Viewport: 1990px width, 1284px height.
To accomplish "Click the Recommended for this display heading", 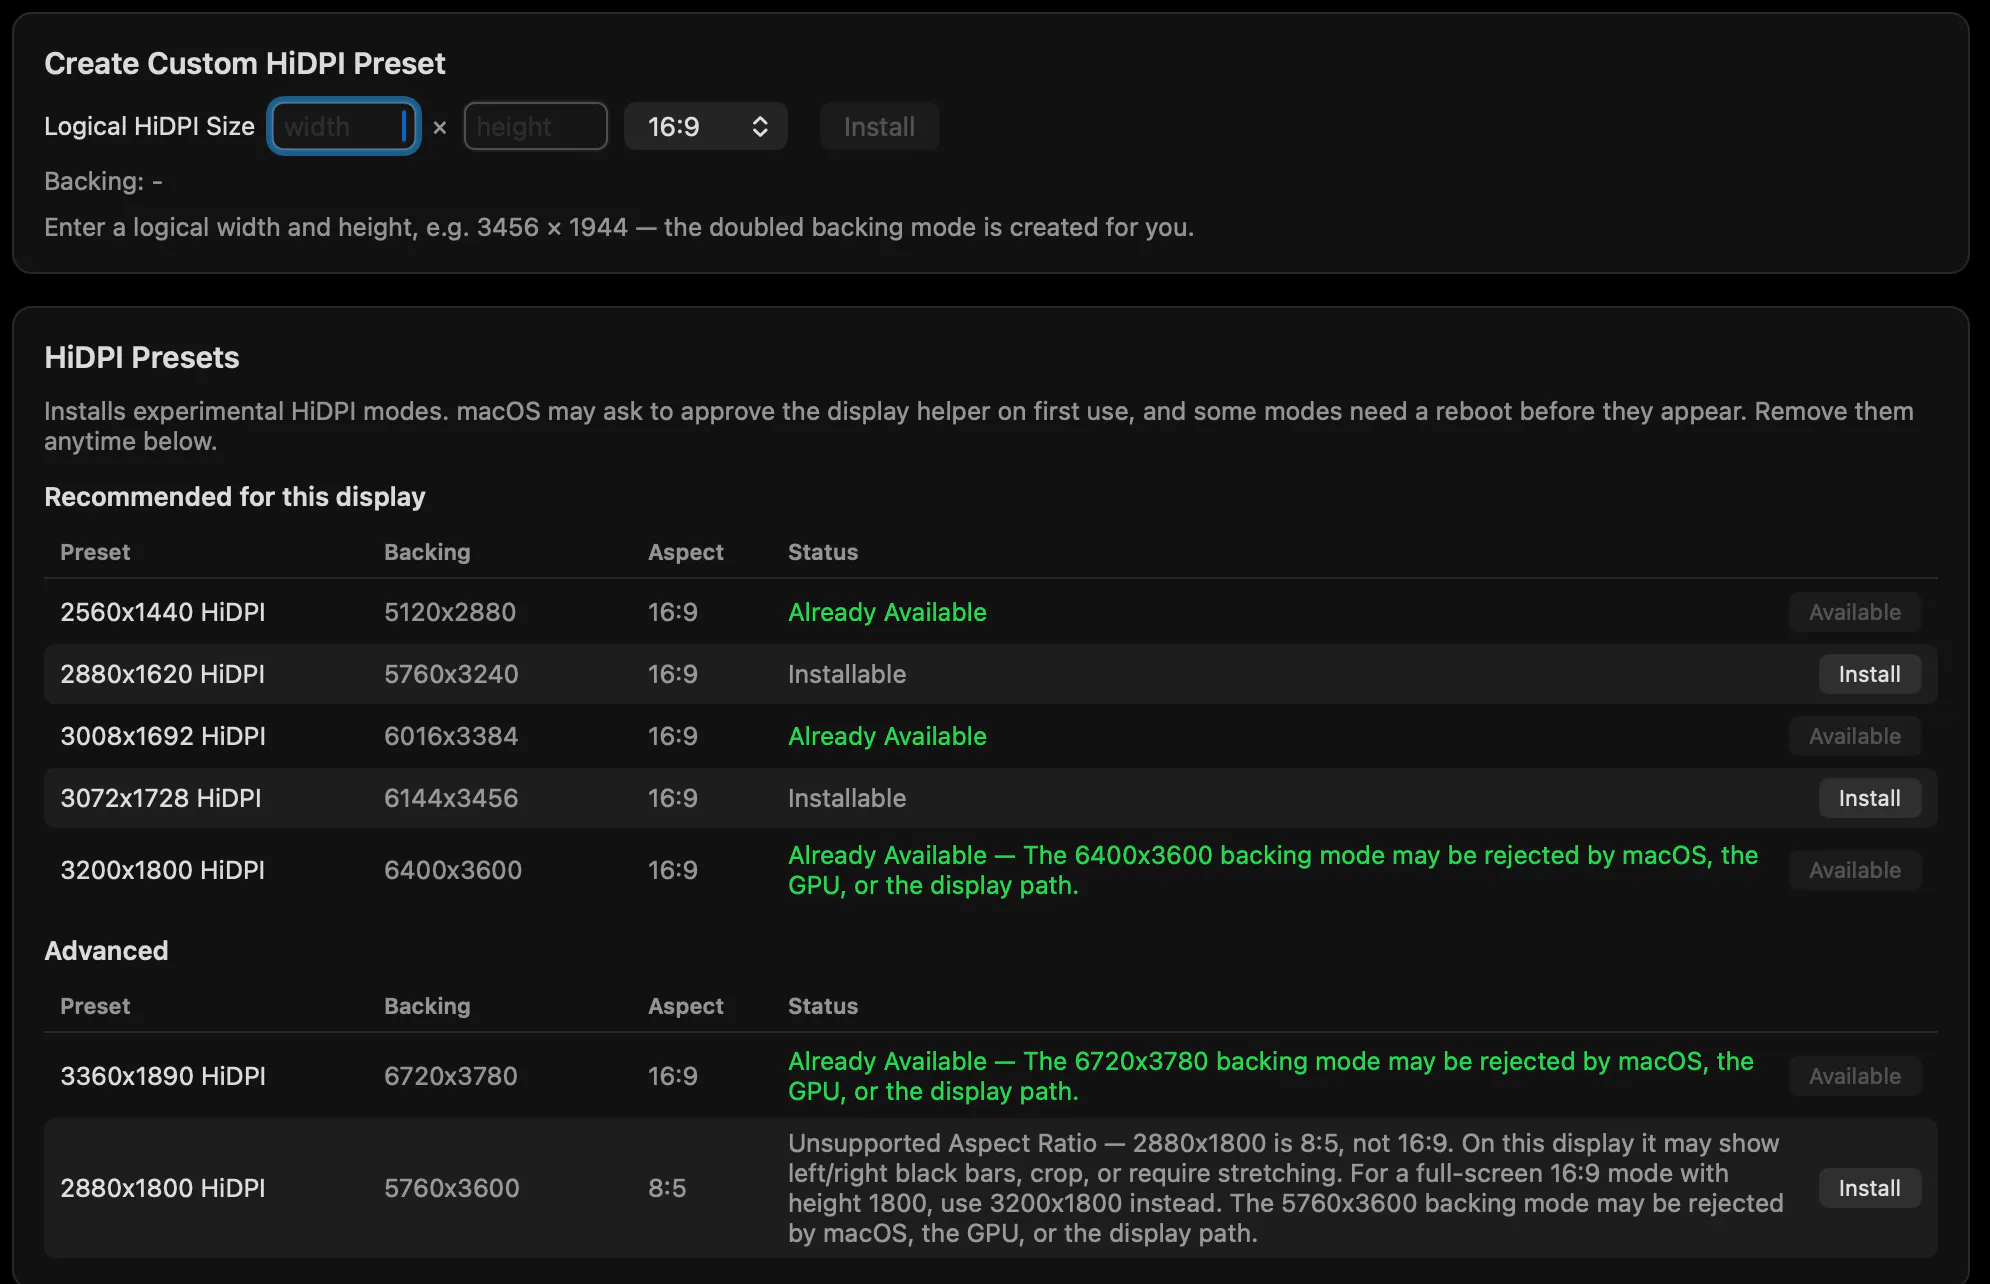I will pos(235,497).
